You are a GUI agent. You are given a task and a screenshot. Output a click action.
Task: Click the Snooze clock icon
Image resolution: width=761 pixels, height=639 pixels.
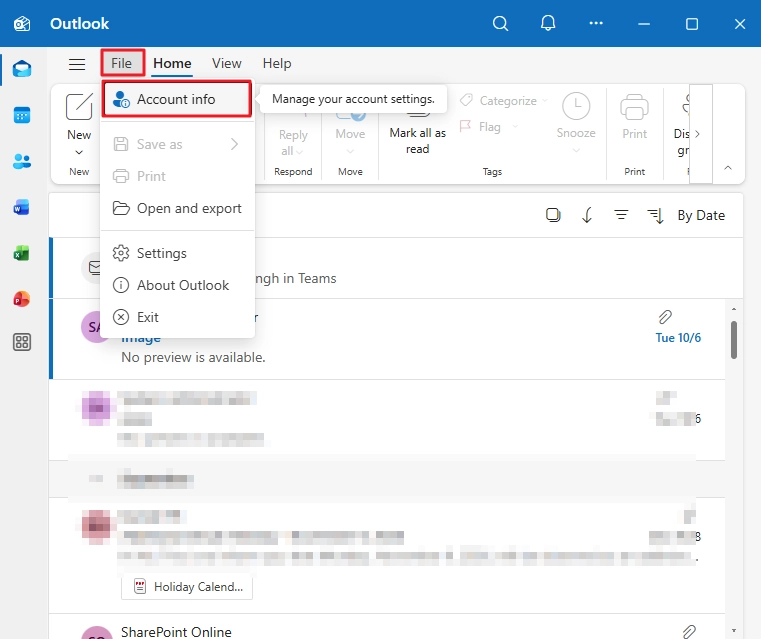click(576, 106)
